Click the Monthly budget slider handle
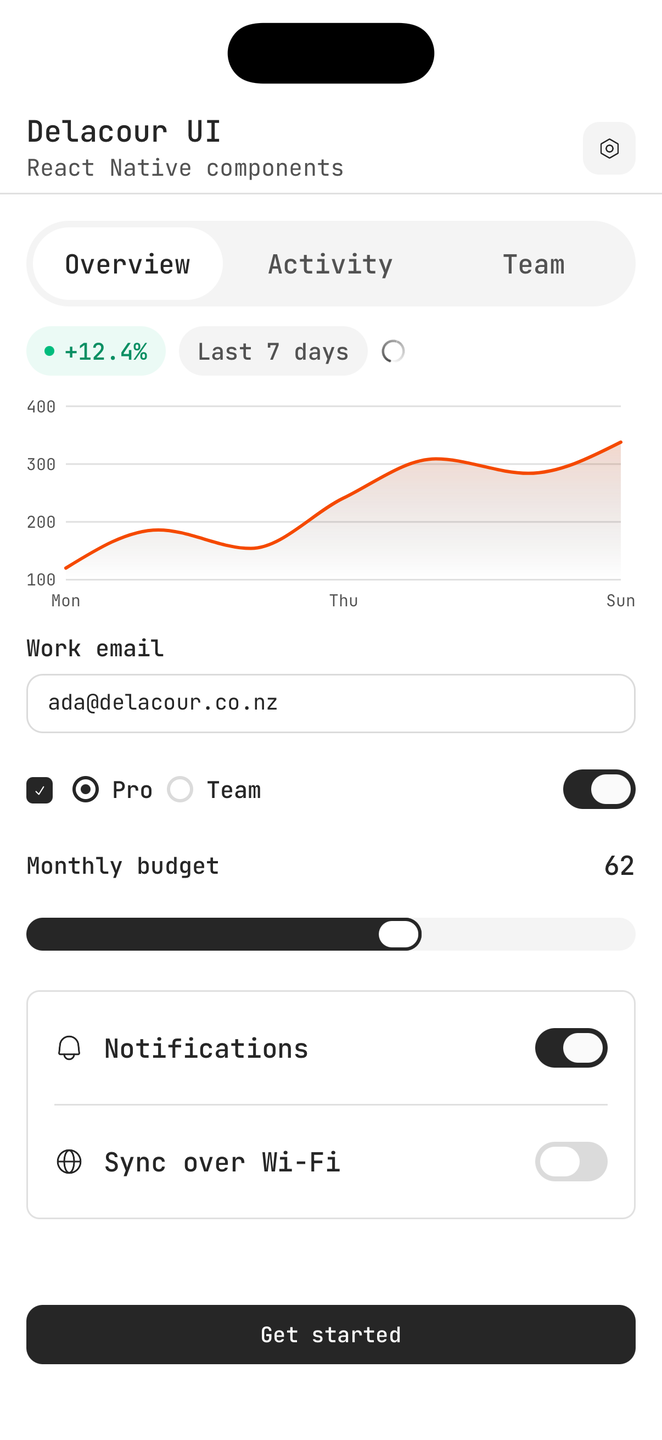This screenshot has height=1440, width=662. point(399,934)
